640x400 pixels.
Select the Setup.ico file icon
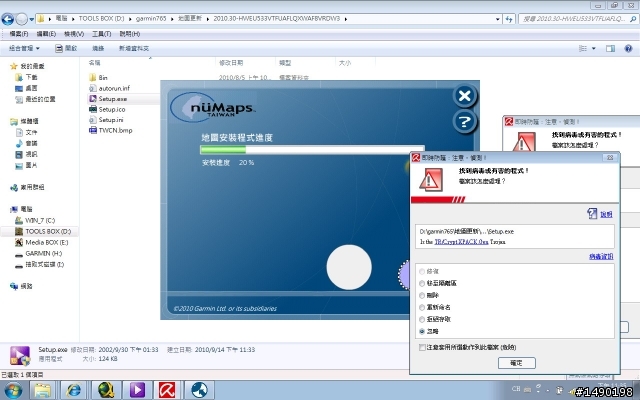[x=93, y=109]
